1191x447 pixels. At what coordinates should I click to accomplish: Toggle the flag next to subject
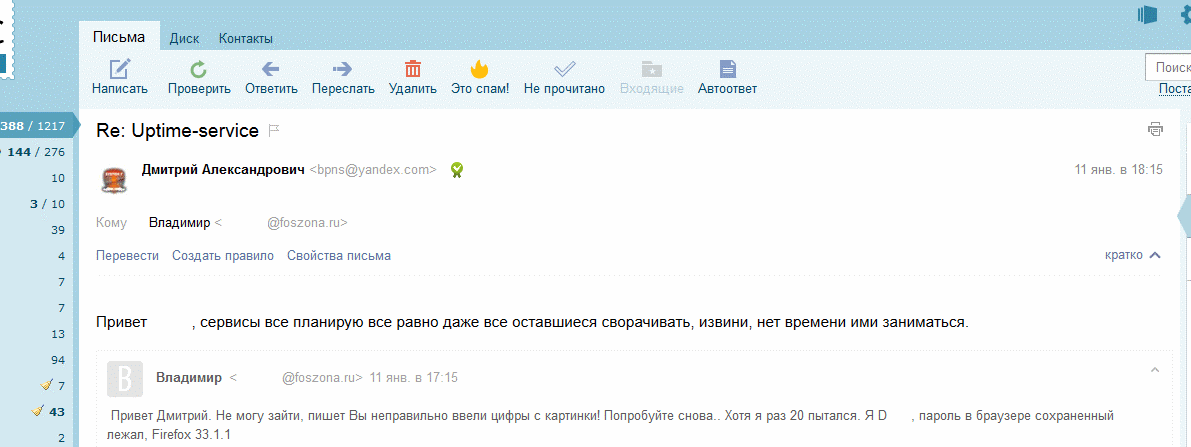pos(274,131)
